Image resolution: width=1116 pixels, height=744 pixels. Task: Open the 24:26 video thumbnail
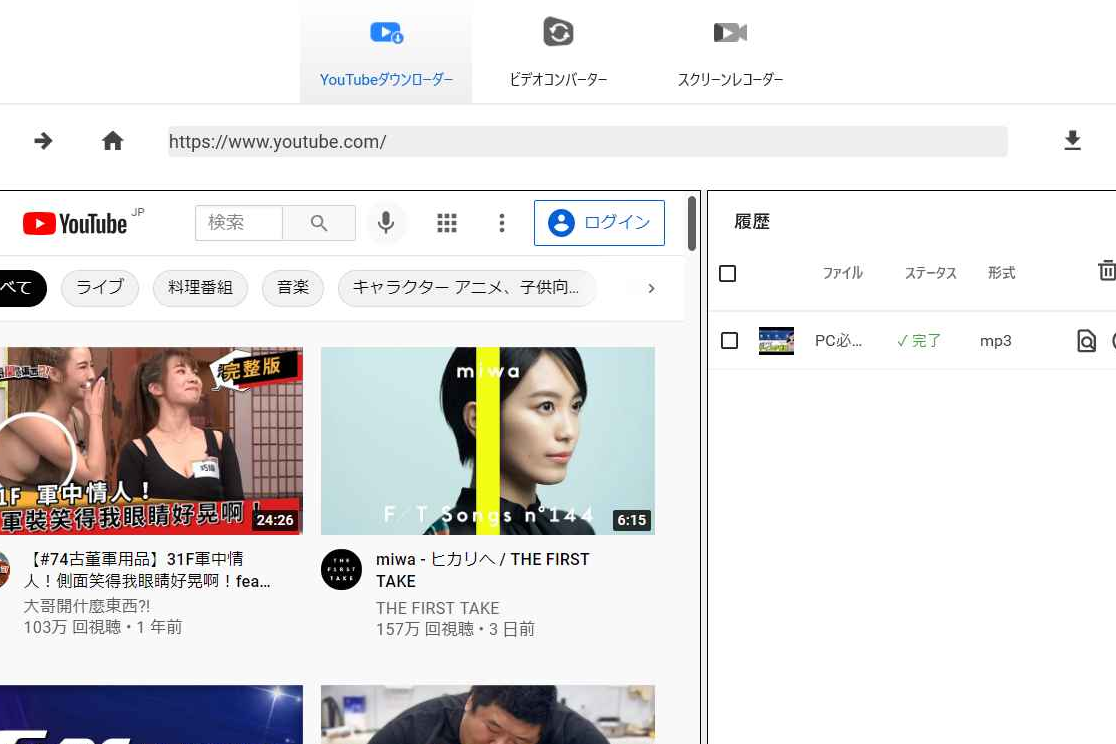click(x=151, y=441)
